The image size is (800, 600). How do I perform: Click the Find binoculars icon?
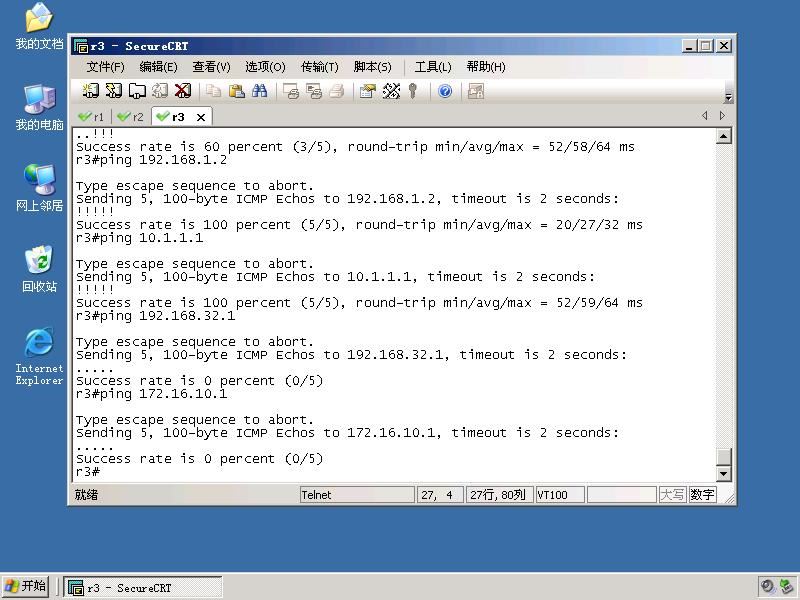point(259,91)
